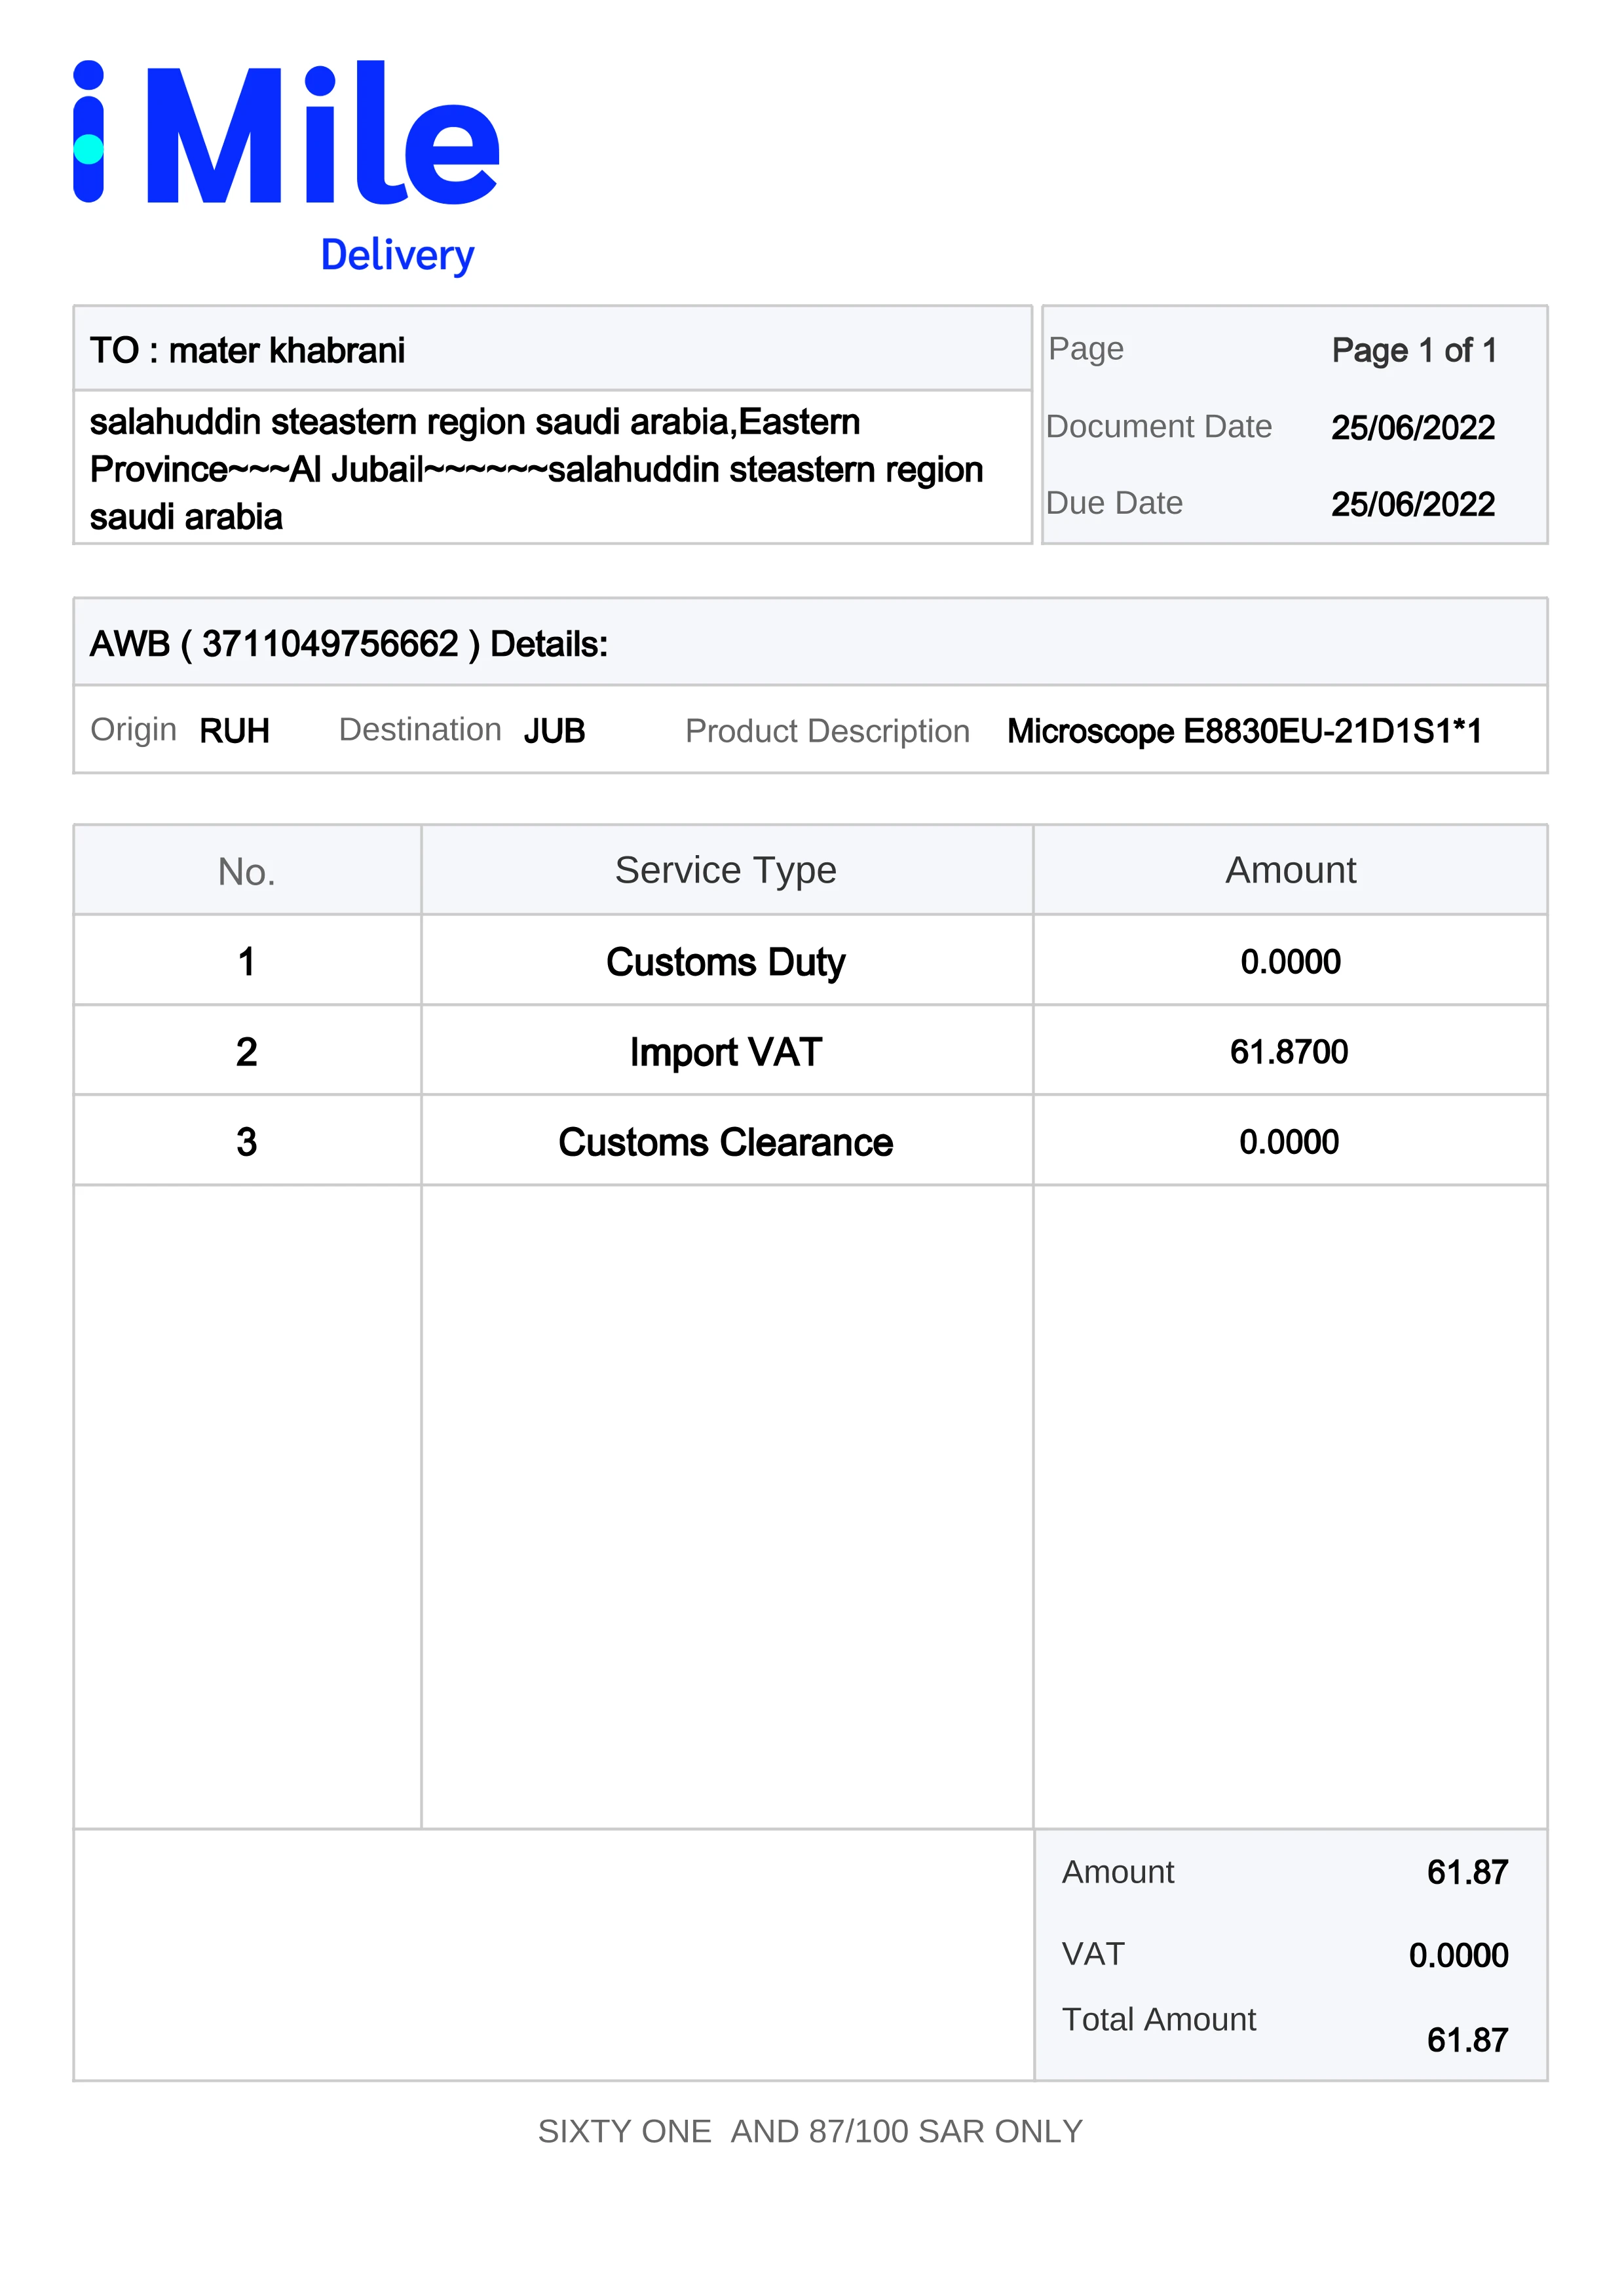Click the Delivery text under logo
This screenshot has height=2296, width=1624.
[x=397, y=255]
